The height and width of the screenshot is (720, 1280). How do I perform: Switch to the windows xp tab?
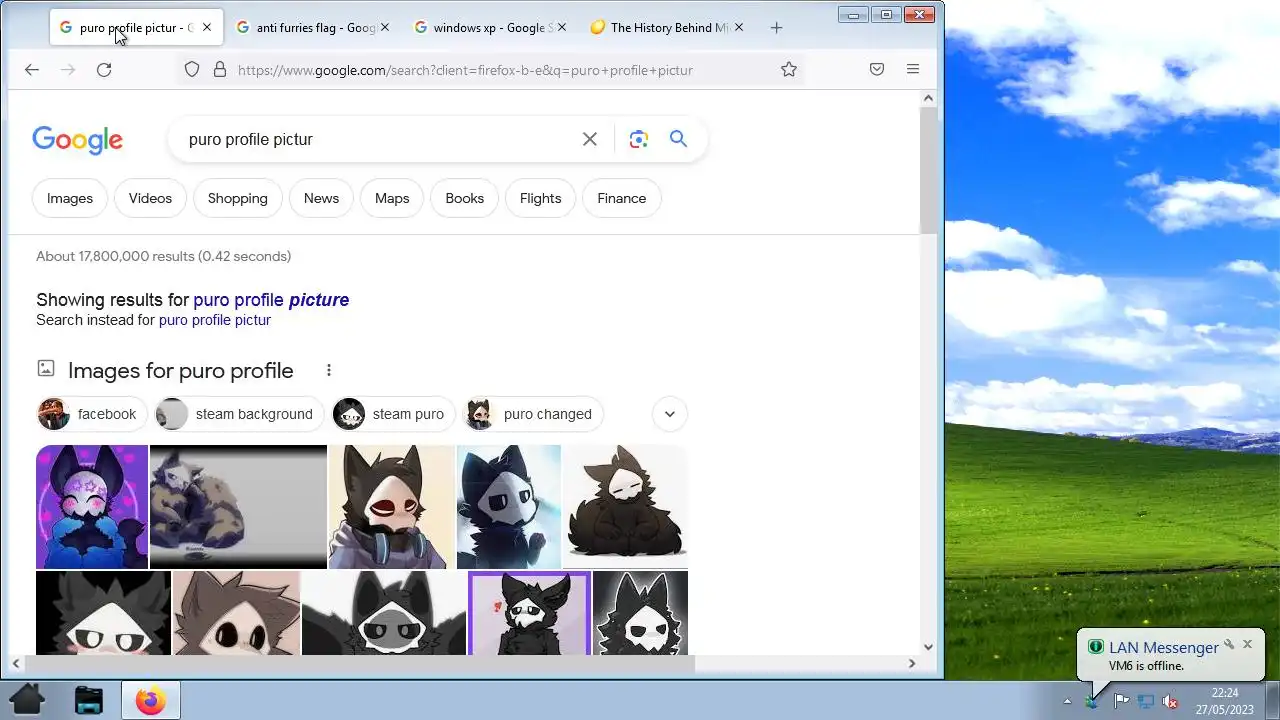click(x=490, y=28)
